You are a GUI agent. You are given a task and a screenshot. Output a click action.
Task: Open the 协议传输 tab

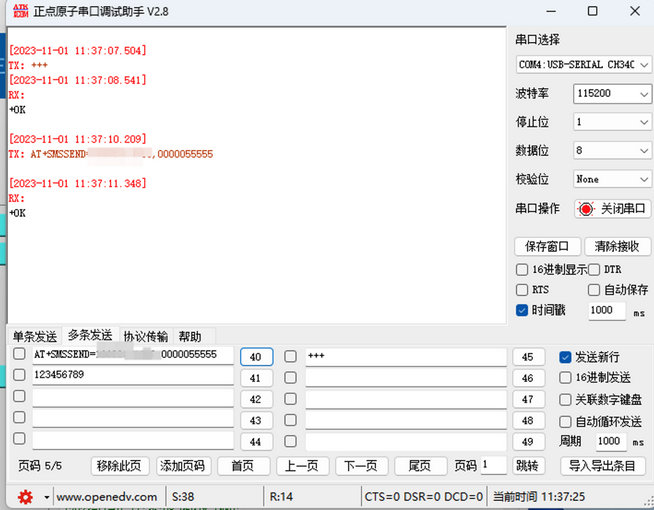coord(145,336)
